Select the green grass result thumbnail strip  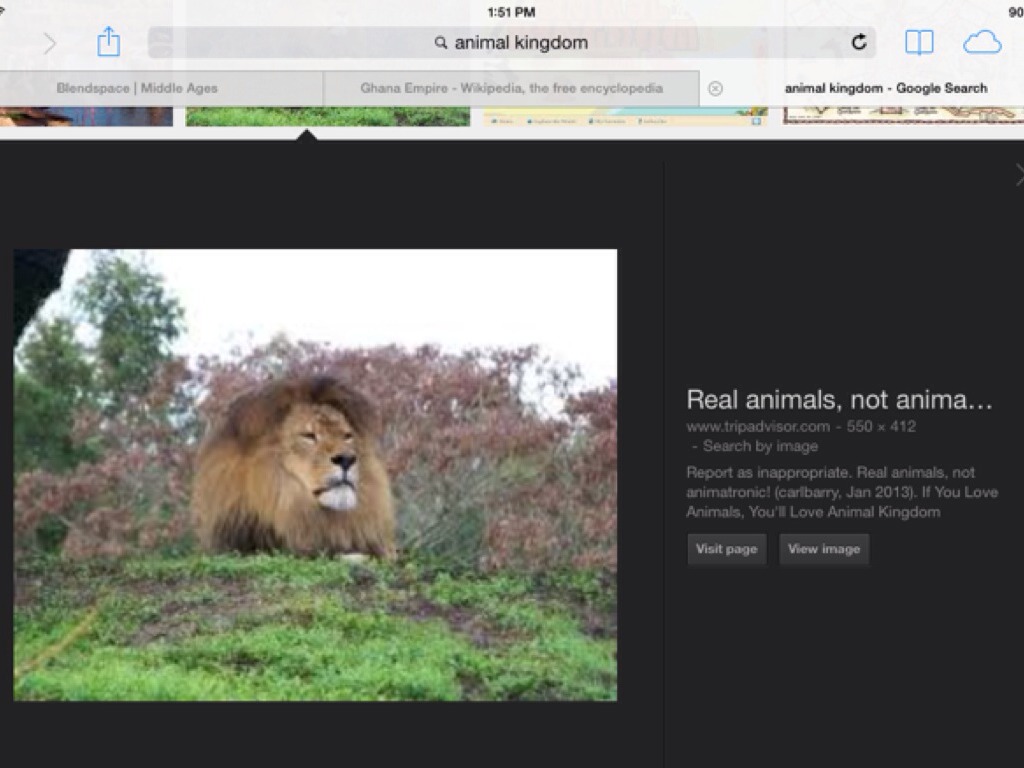327,116
